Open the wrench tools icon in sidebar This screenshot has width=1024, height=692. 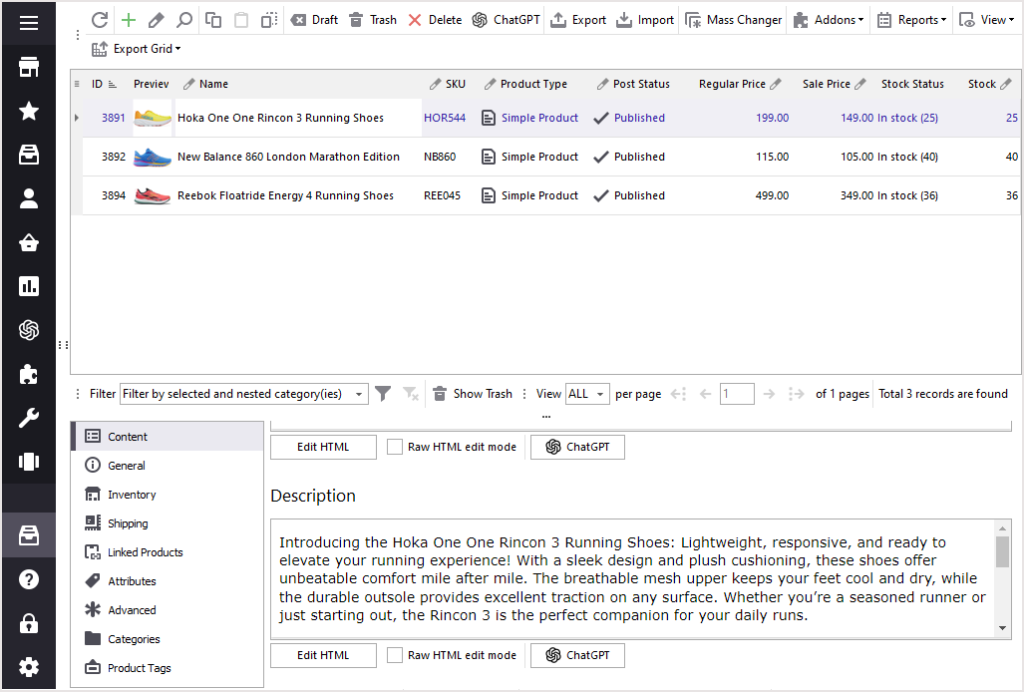29,417
